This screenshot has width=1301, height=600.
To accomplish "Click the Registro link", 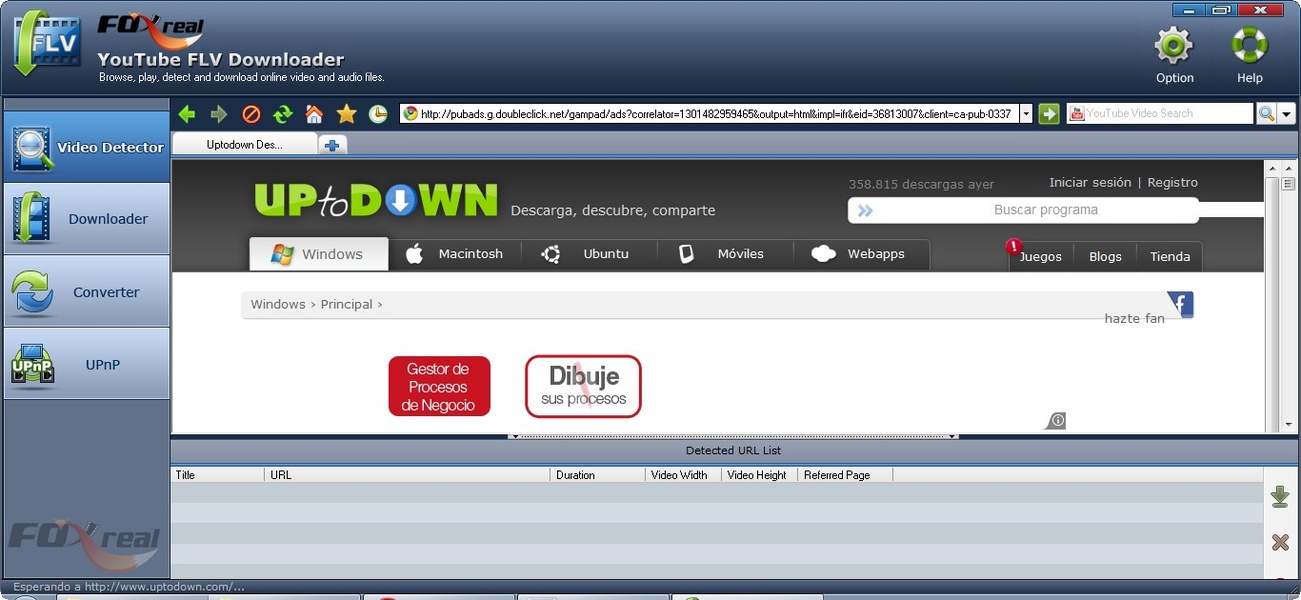I will [1172, 182].
